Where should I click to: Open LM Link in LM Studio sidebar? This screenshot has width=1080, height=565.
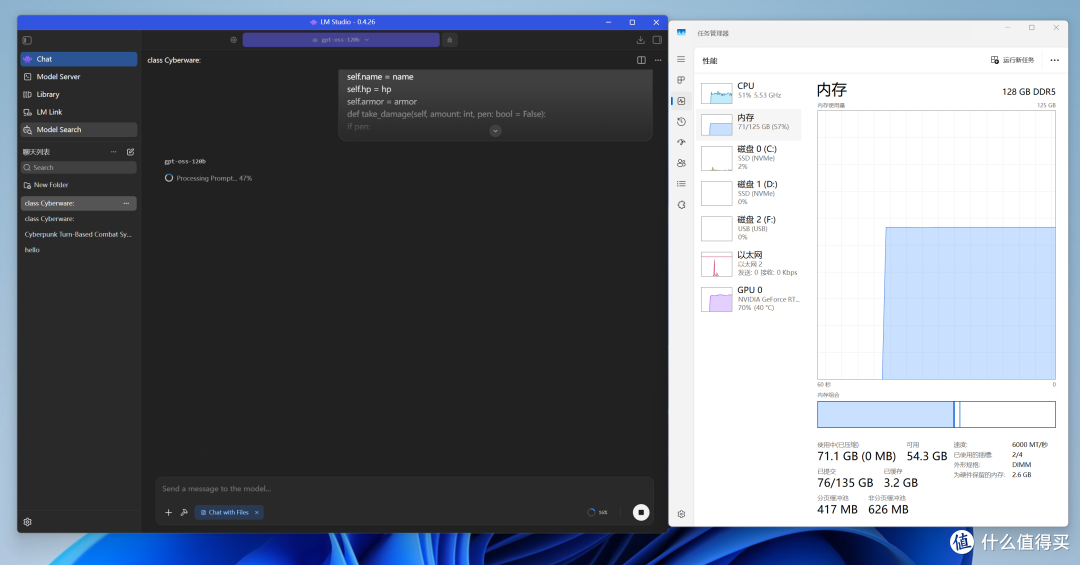tap(79, 112)
